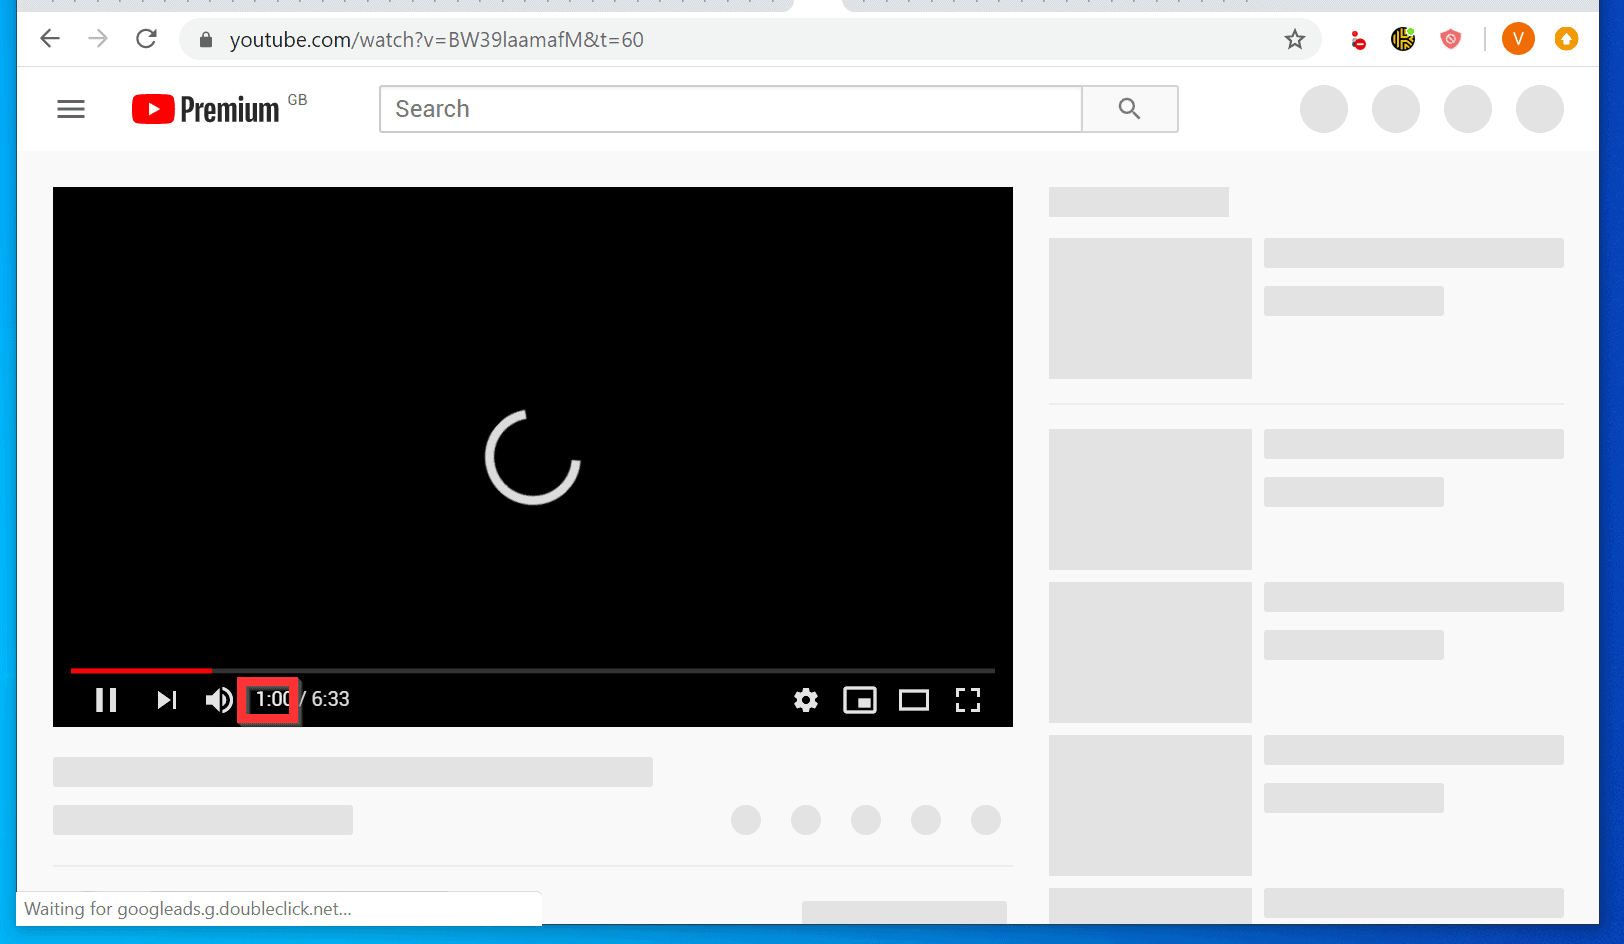
Task: Switch to theater mode
Action: tap(913, 700)
